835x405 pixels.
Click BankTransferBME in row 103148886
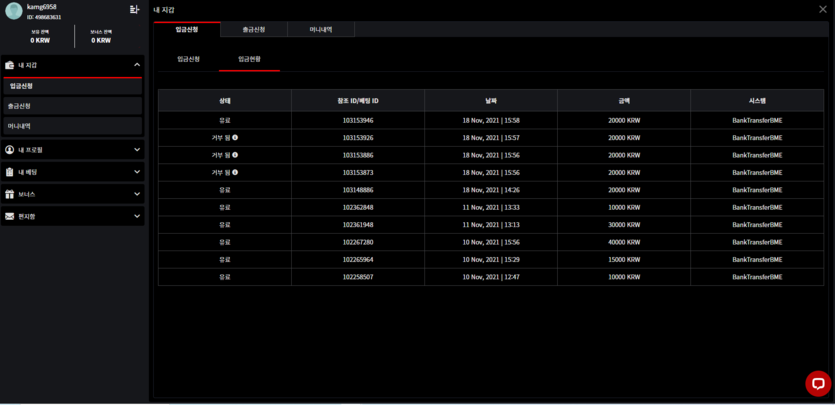757,190
